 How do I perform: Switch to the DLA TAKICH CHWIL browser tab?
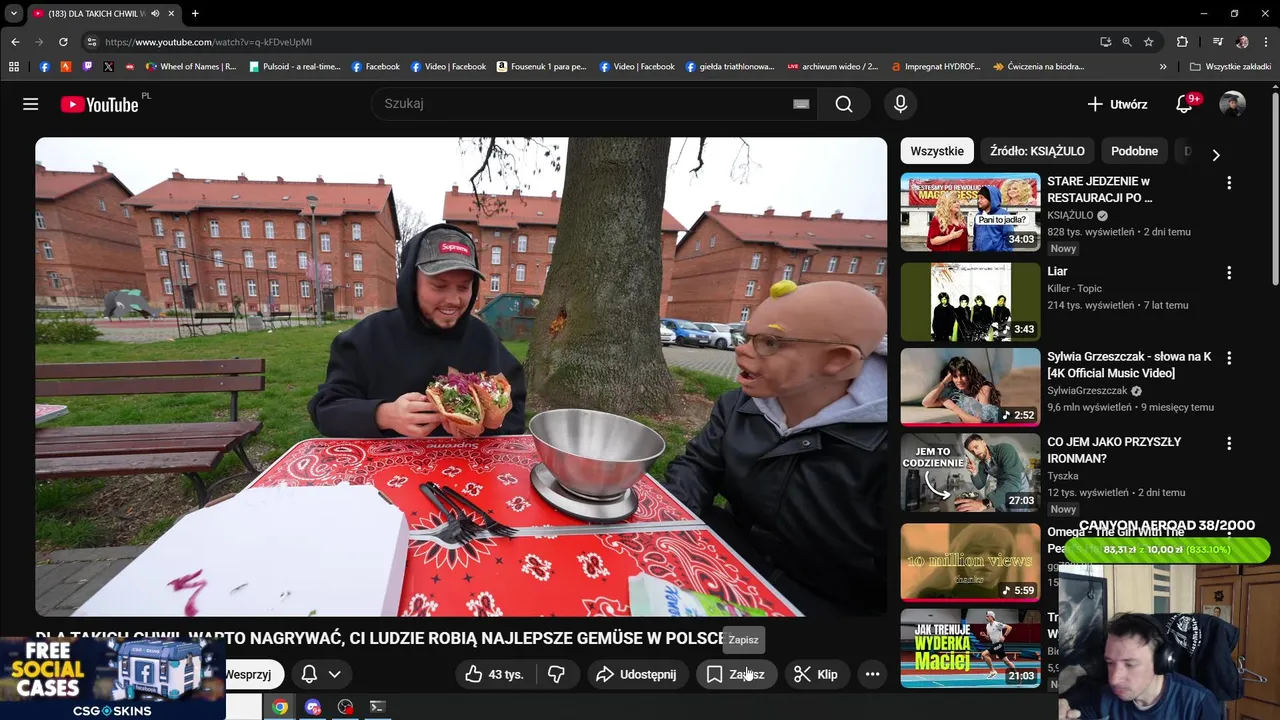[103, 13]
